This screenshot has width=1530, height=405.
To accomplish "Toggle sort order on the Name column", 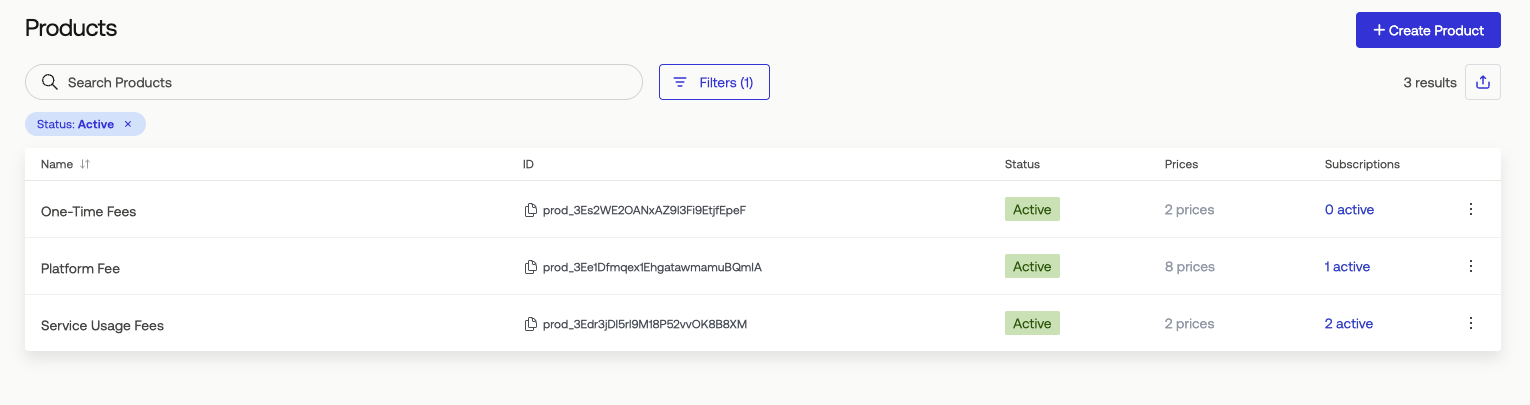I will point(85,164).
